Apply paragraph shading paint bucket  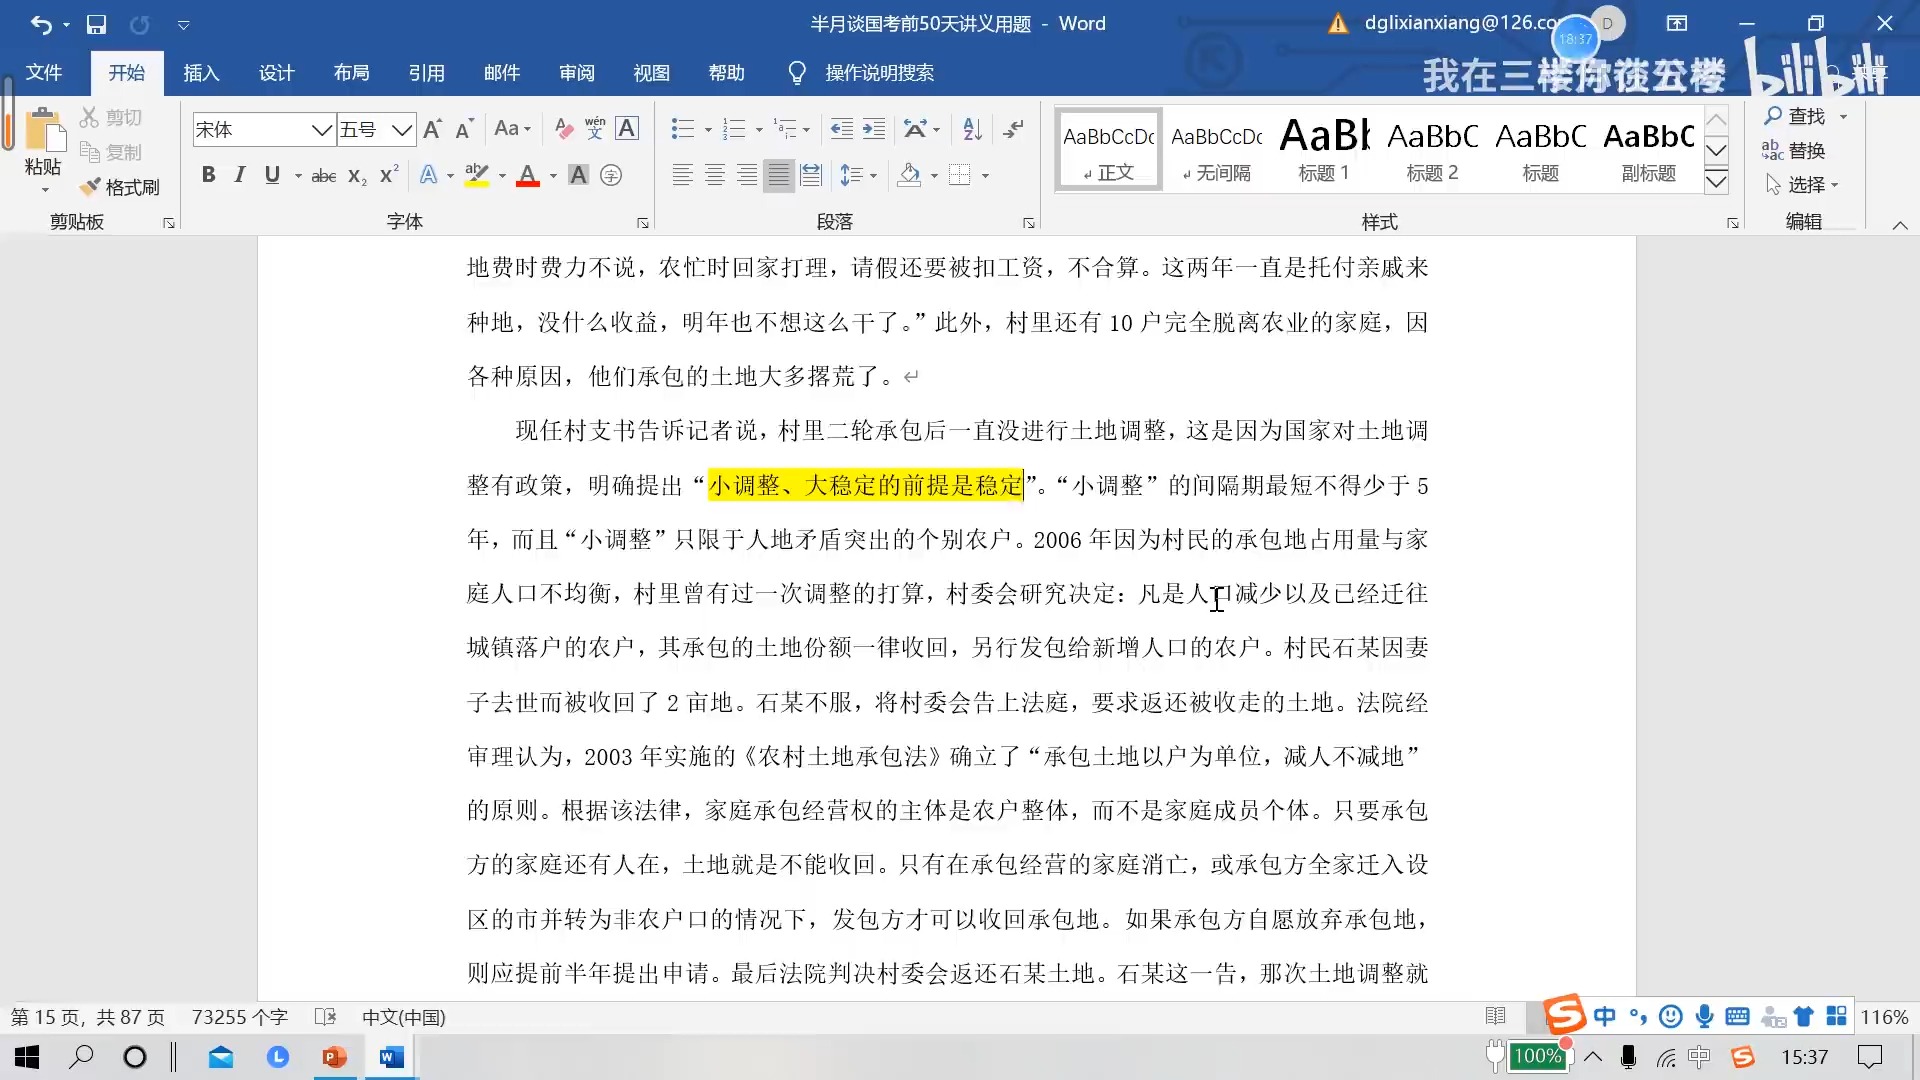click(x=909, y=175)
